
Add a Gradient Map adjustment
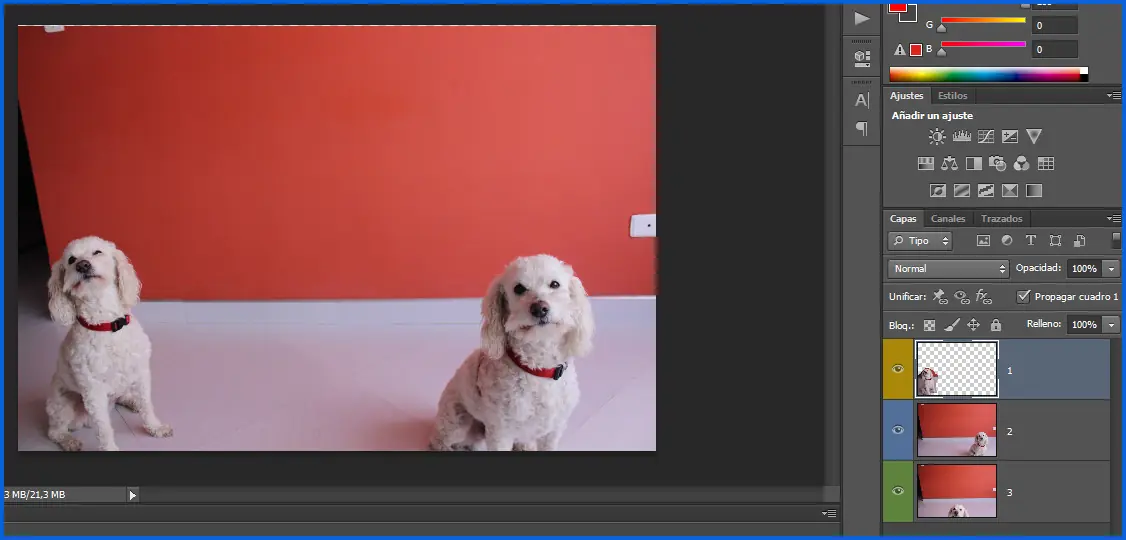point(1034,191)
